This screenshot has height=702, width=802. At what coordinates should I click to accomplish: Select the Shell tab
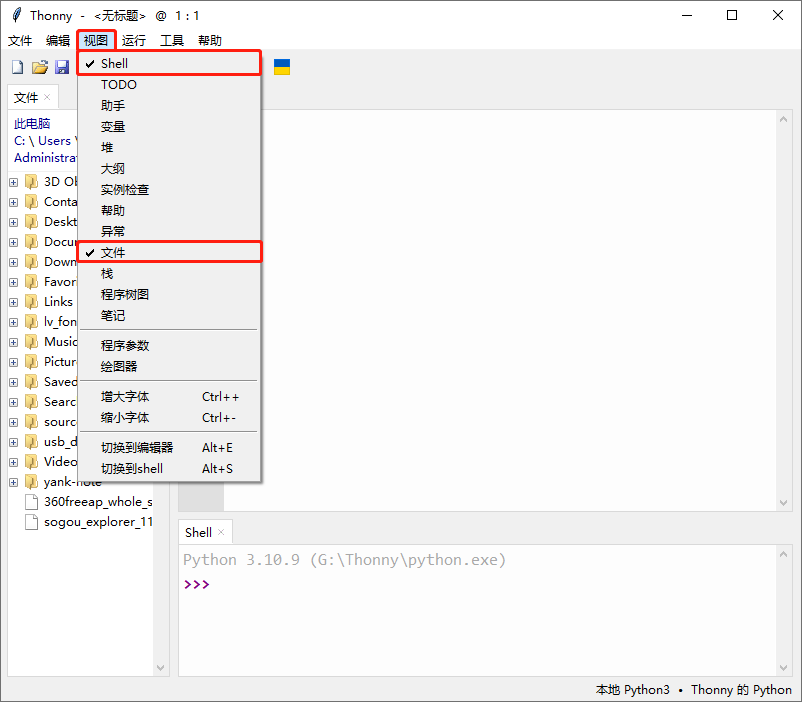tap(198, 533)
